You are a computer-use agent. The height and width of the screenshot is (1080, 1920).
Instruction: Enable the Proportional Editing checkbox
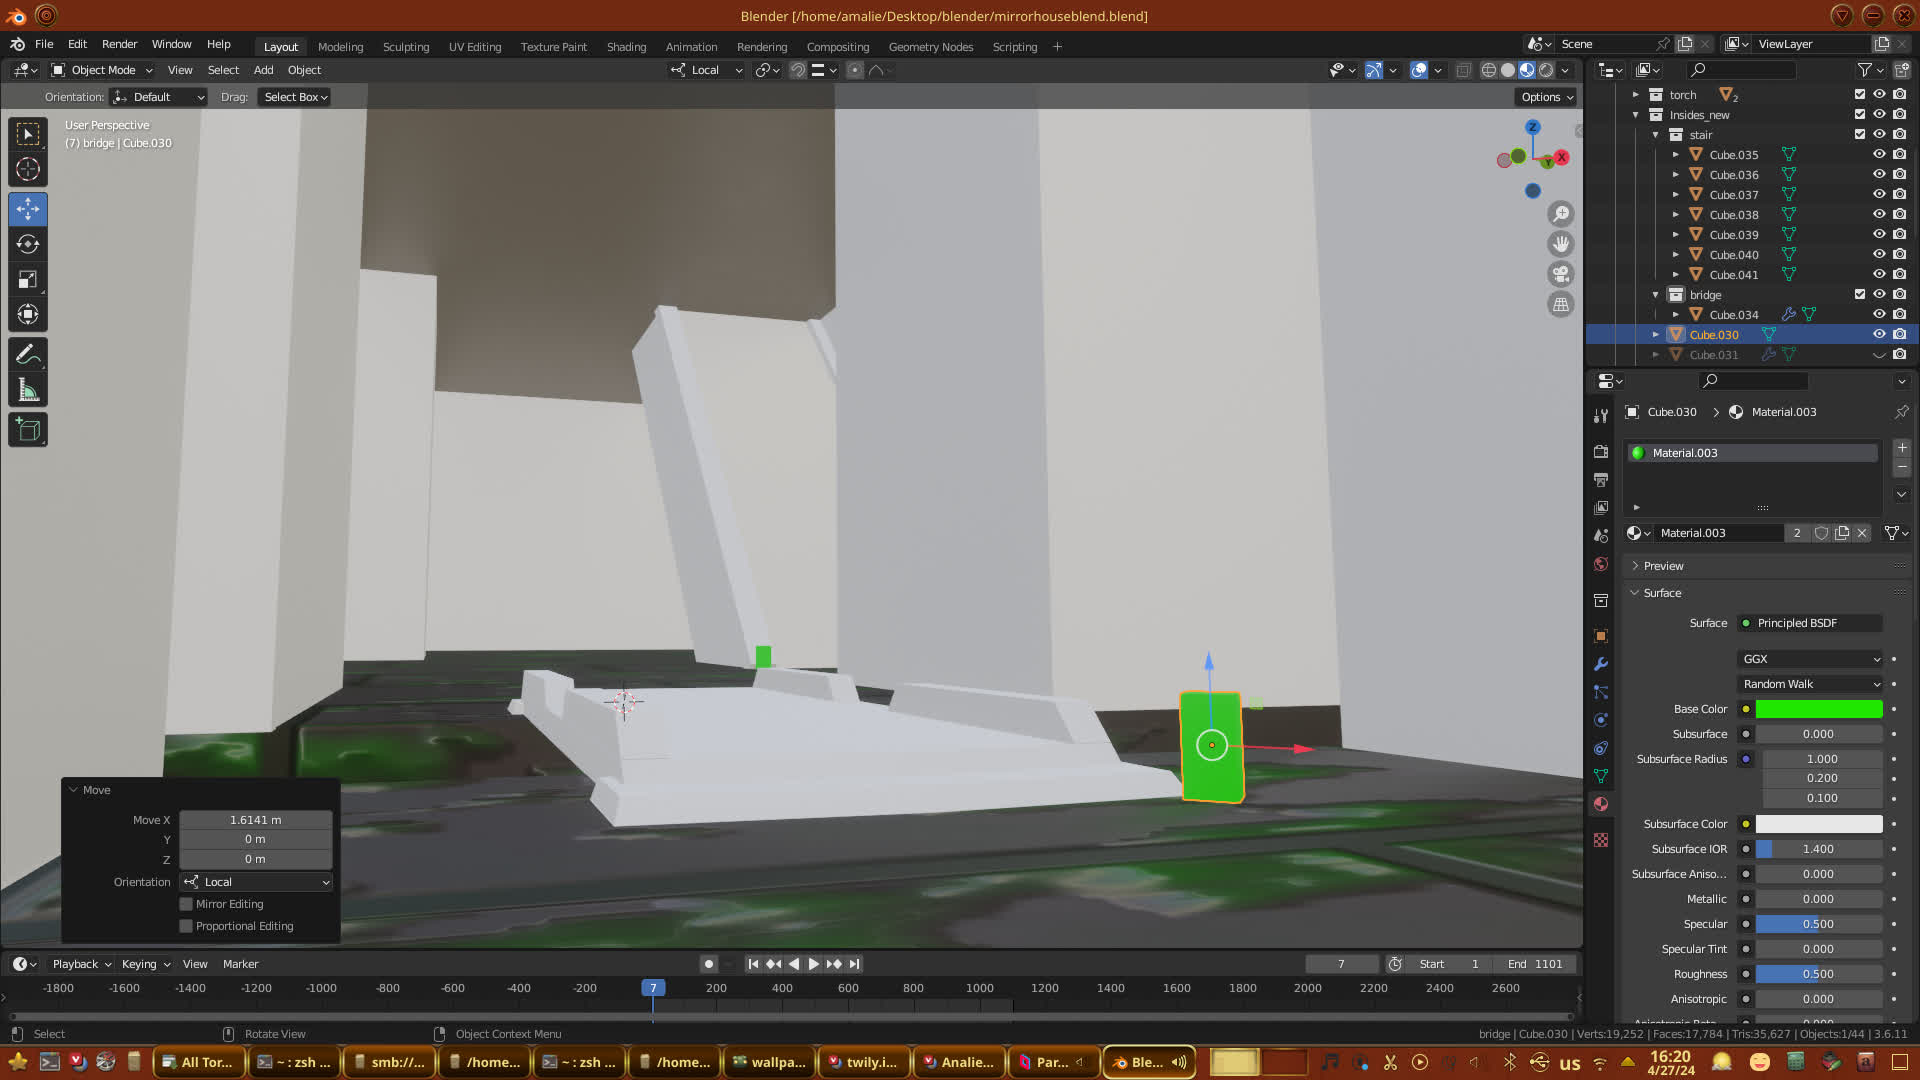click(x=186, y=926)
